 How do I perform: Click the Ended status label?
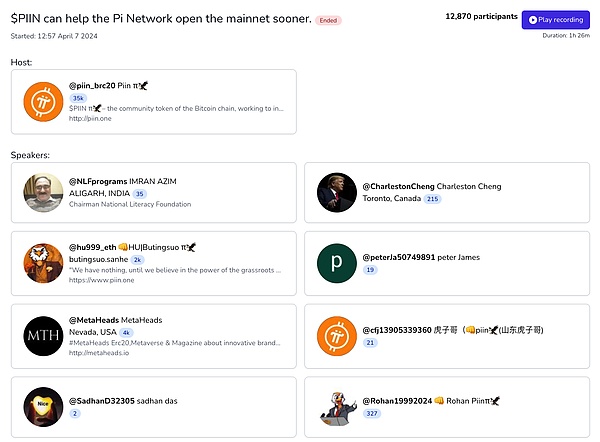click(x=328, y=20)
